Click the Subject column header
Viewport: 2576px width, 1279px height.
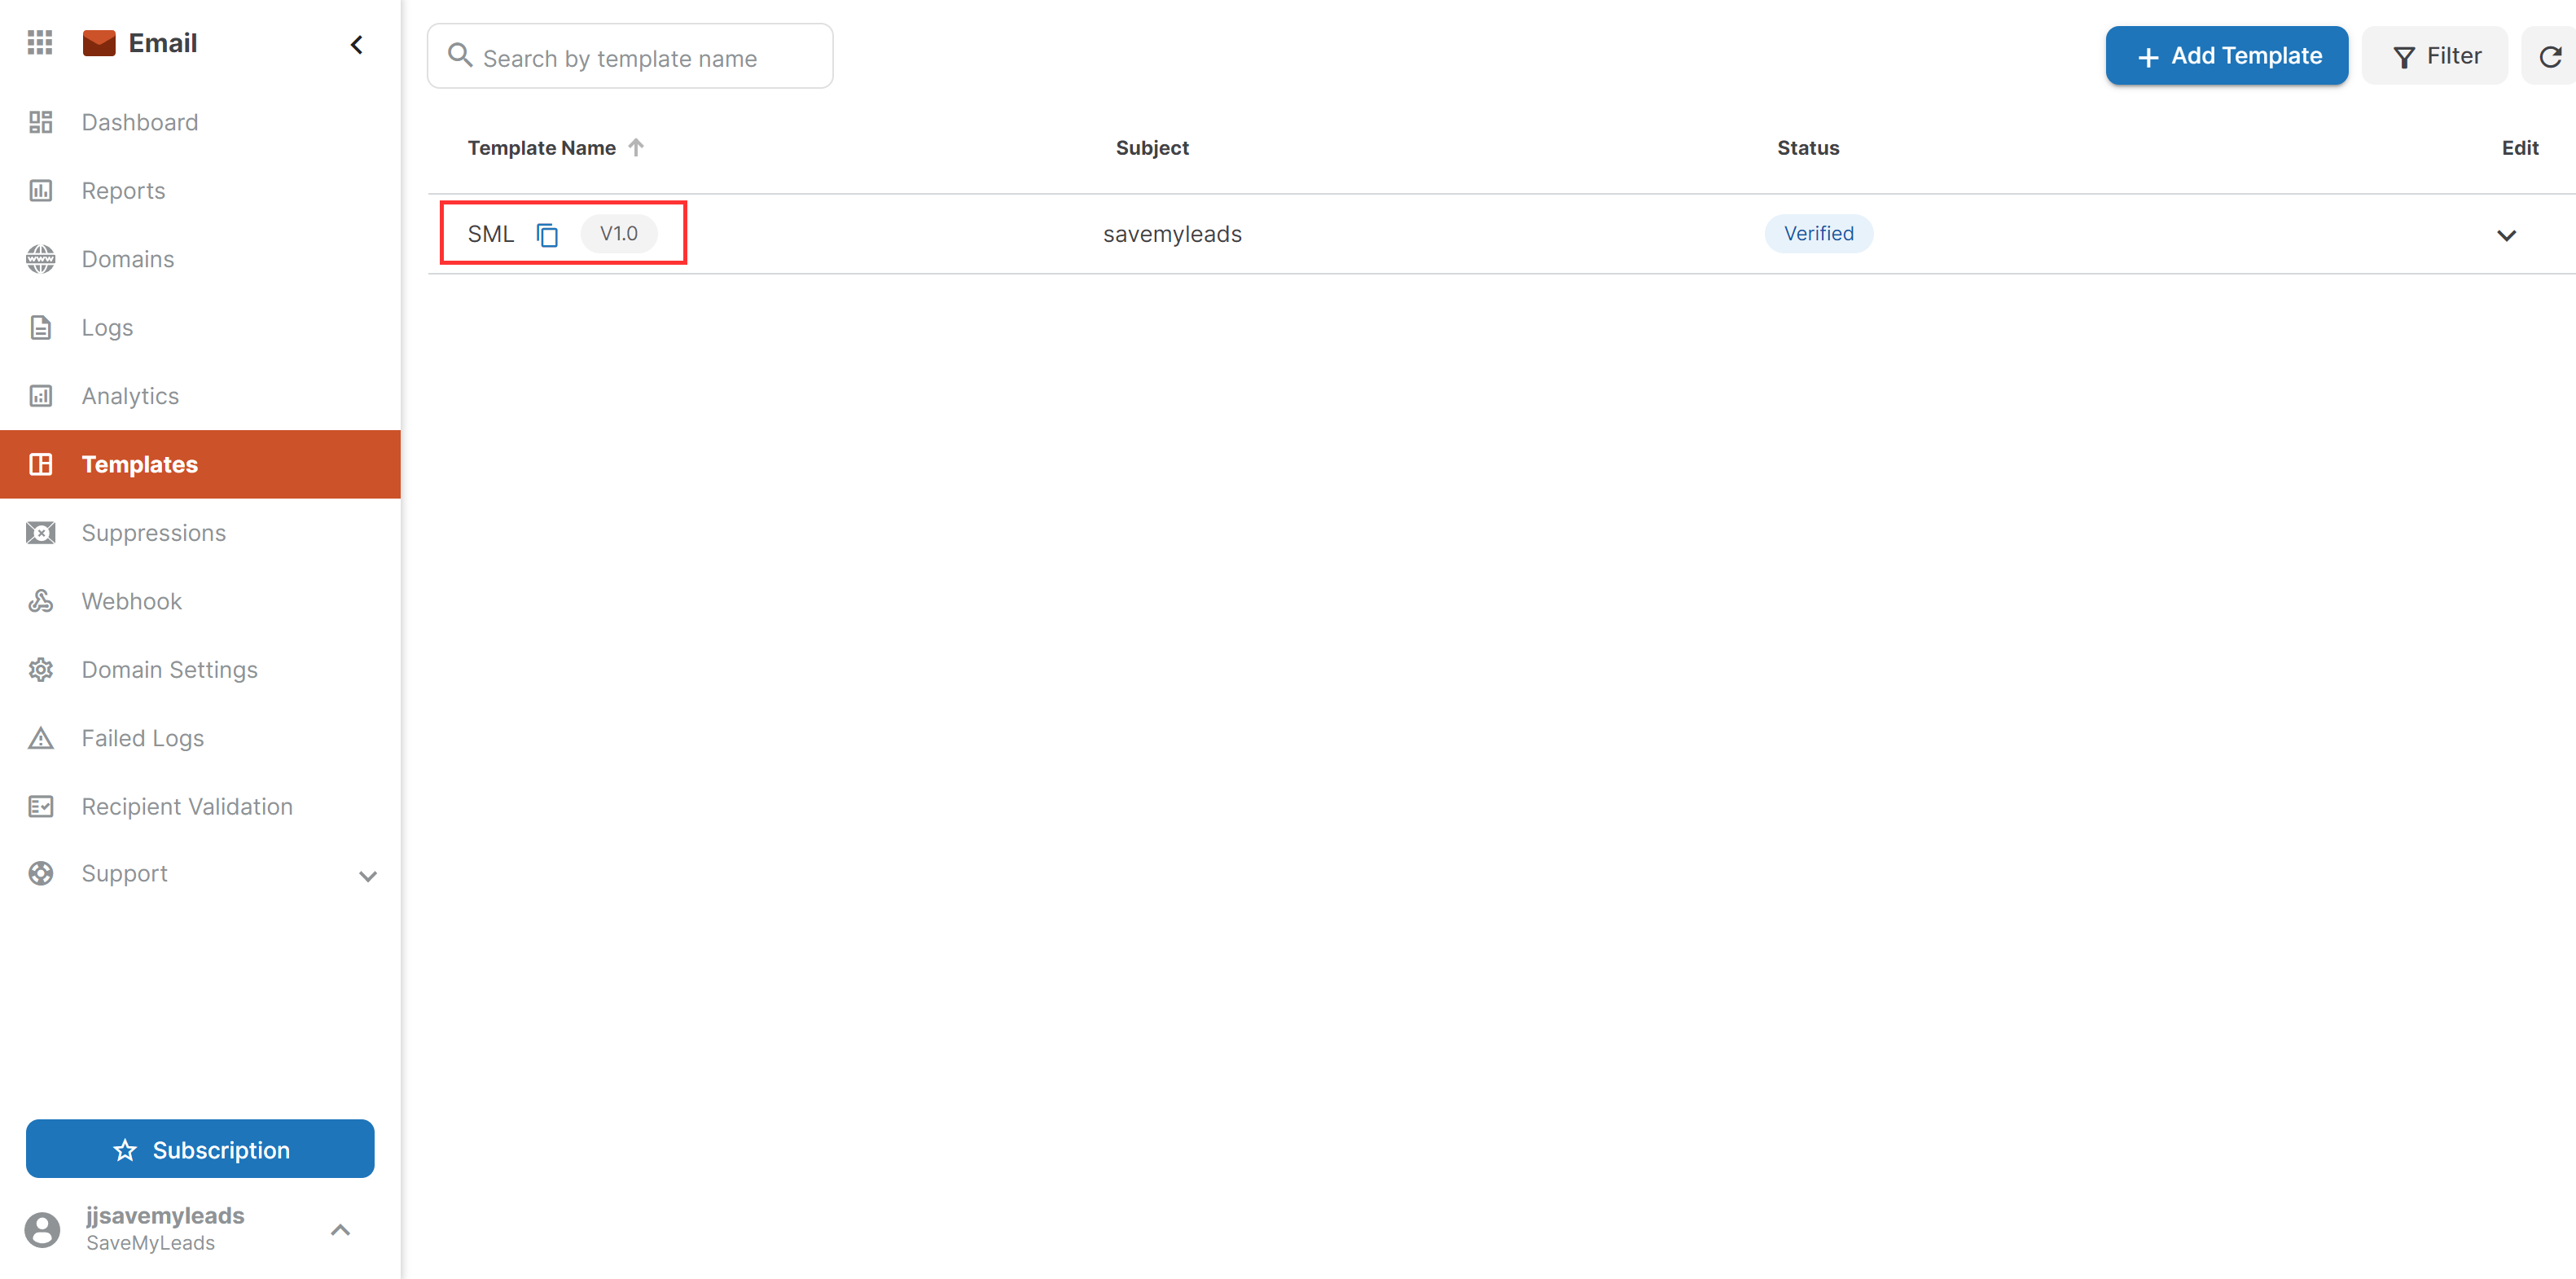[x=1152, y=148]
